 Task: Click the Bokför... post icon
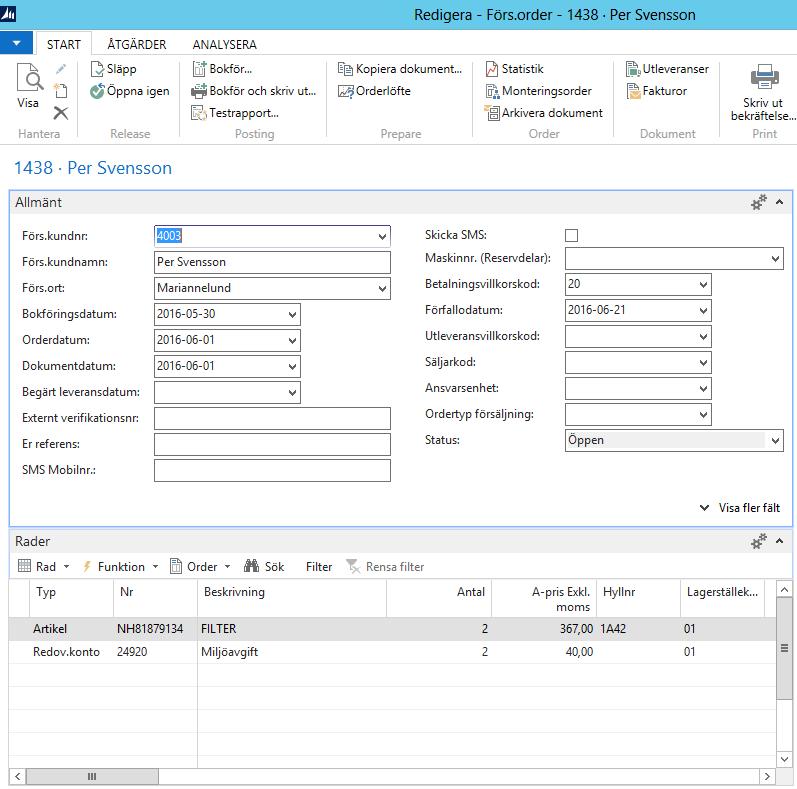tap(199, 69)
